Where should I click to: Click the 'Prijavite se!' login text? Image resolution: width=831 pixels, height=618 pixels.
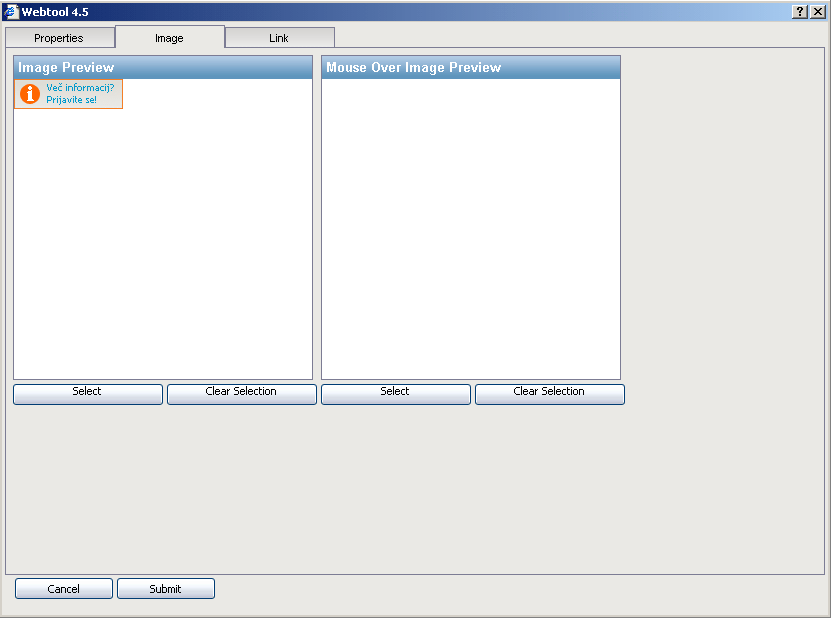72,100
